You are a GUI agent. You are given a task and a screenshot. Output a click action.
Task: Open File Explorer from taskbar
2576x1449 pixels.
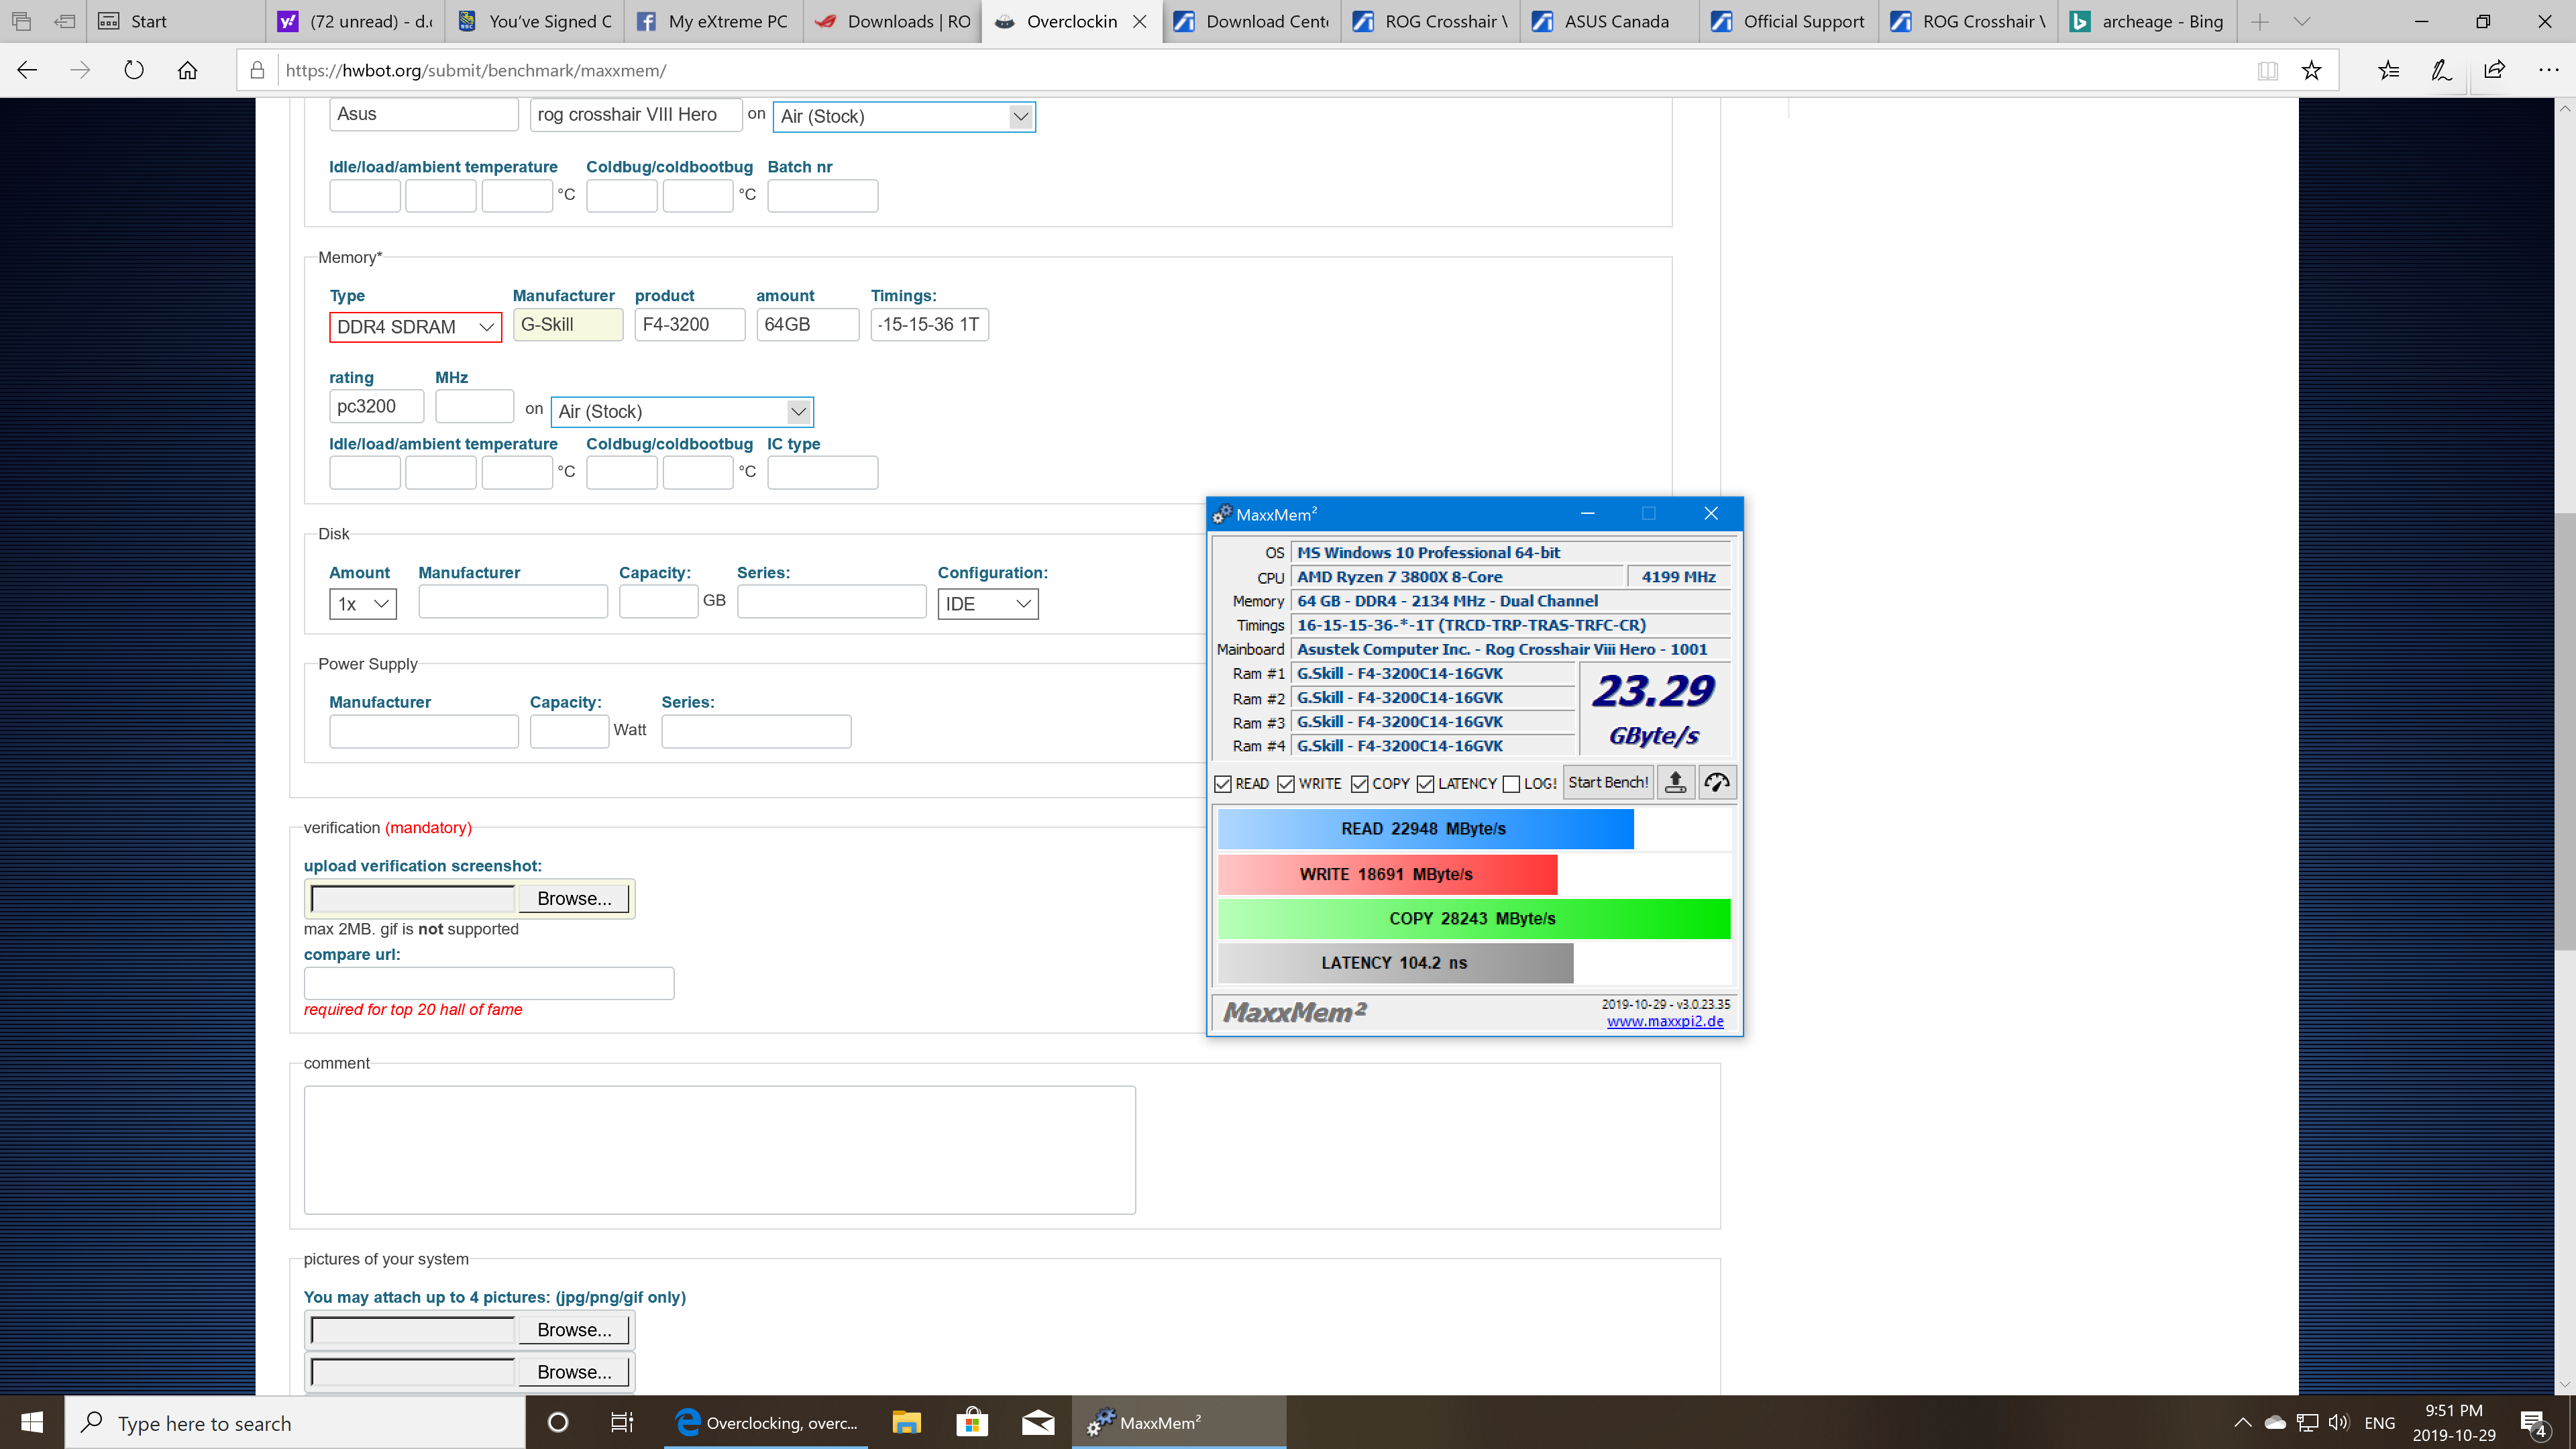pyautogui.click(x=906, y=1422)
